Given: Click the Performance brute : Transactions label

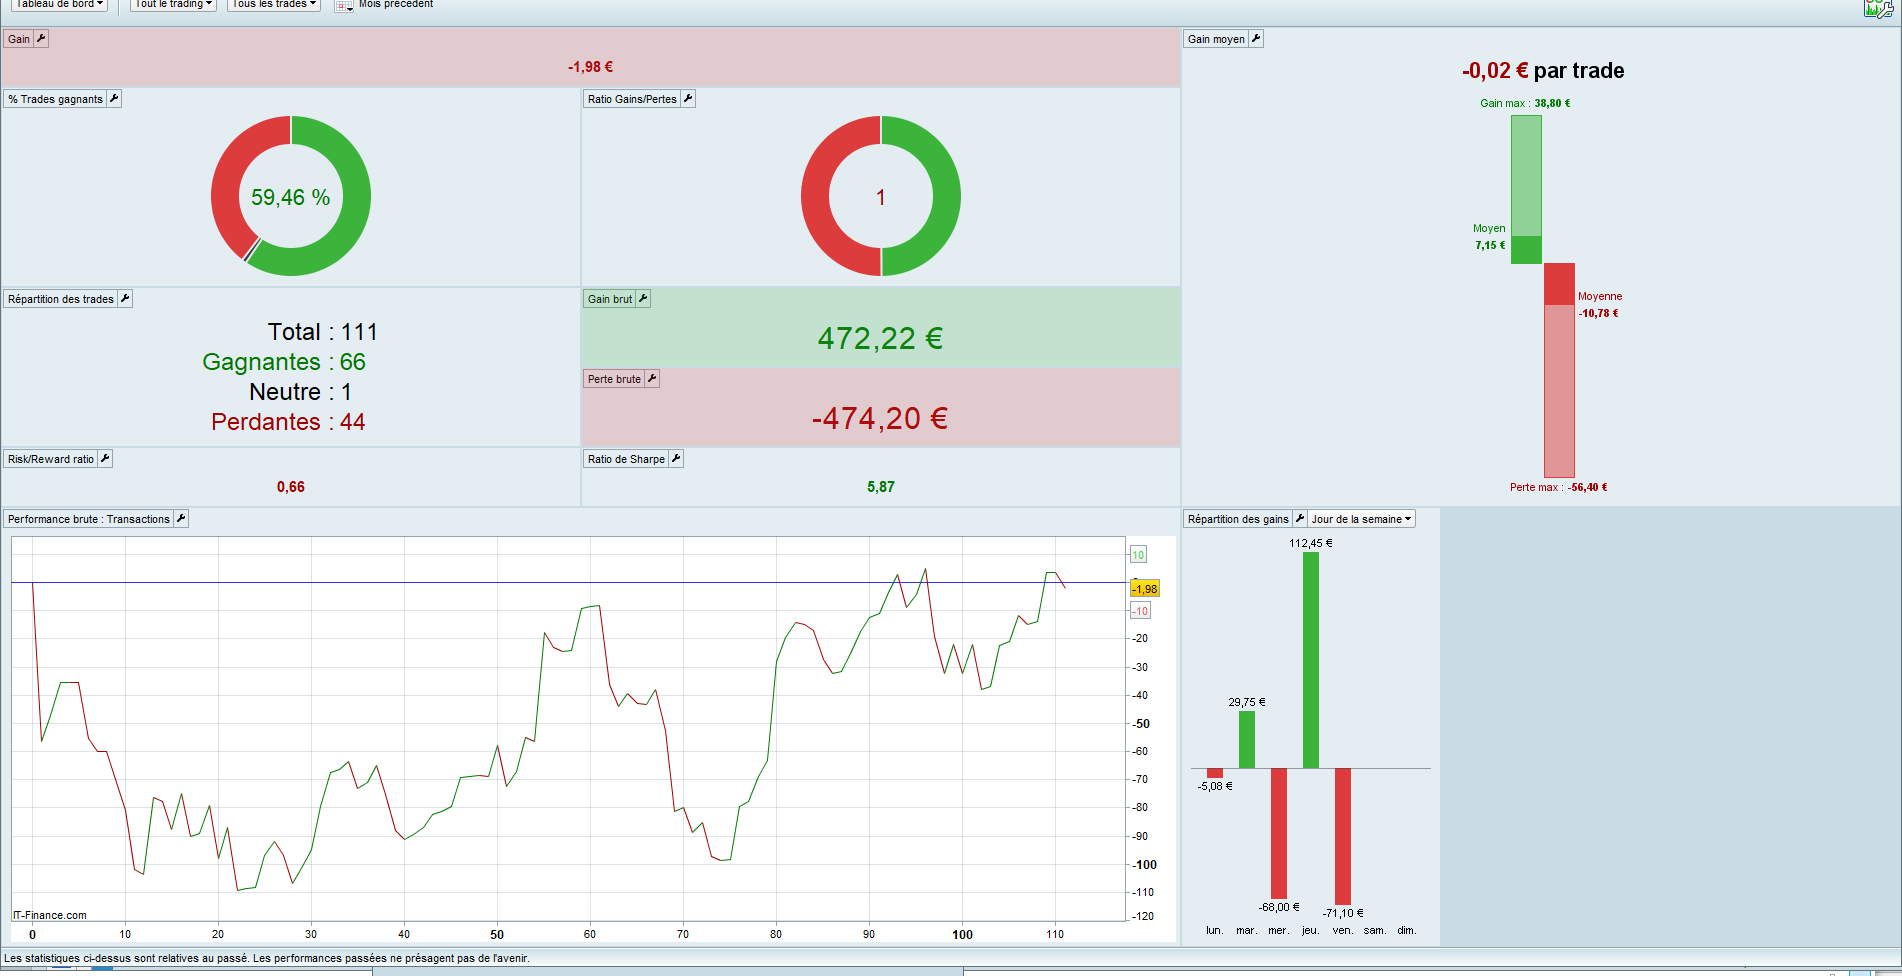Looking at the screenshot, I should (89, 519).
